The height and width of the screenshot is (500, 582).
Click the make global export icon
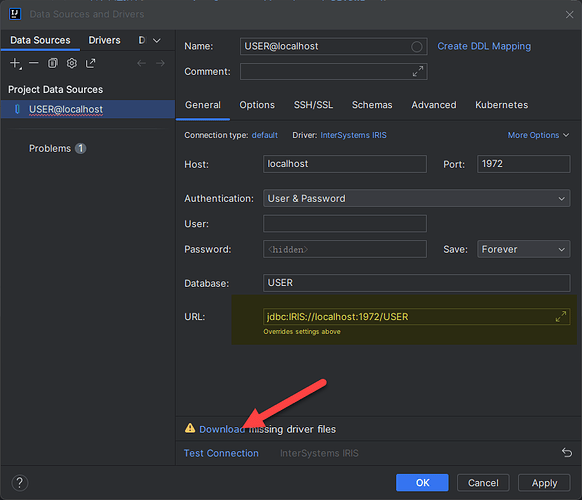91,63
